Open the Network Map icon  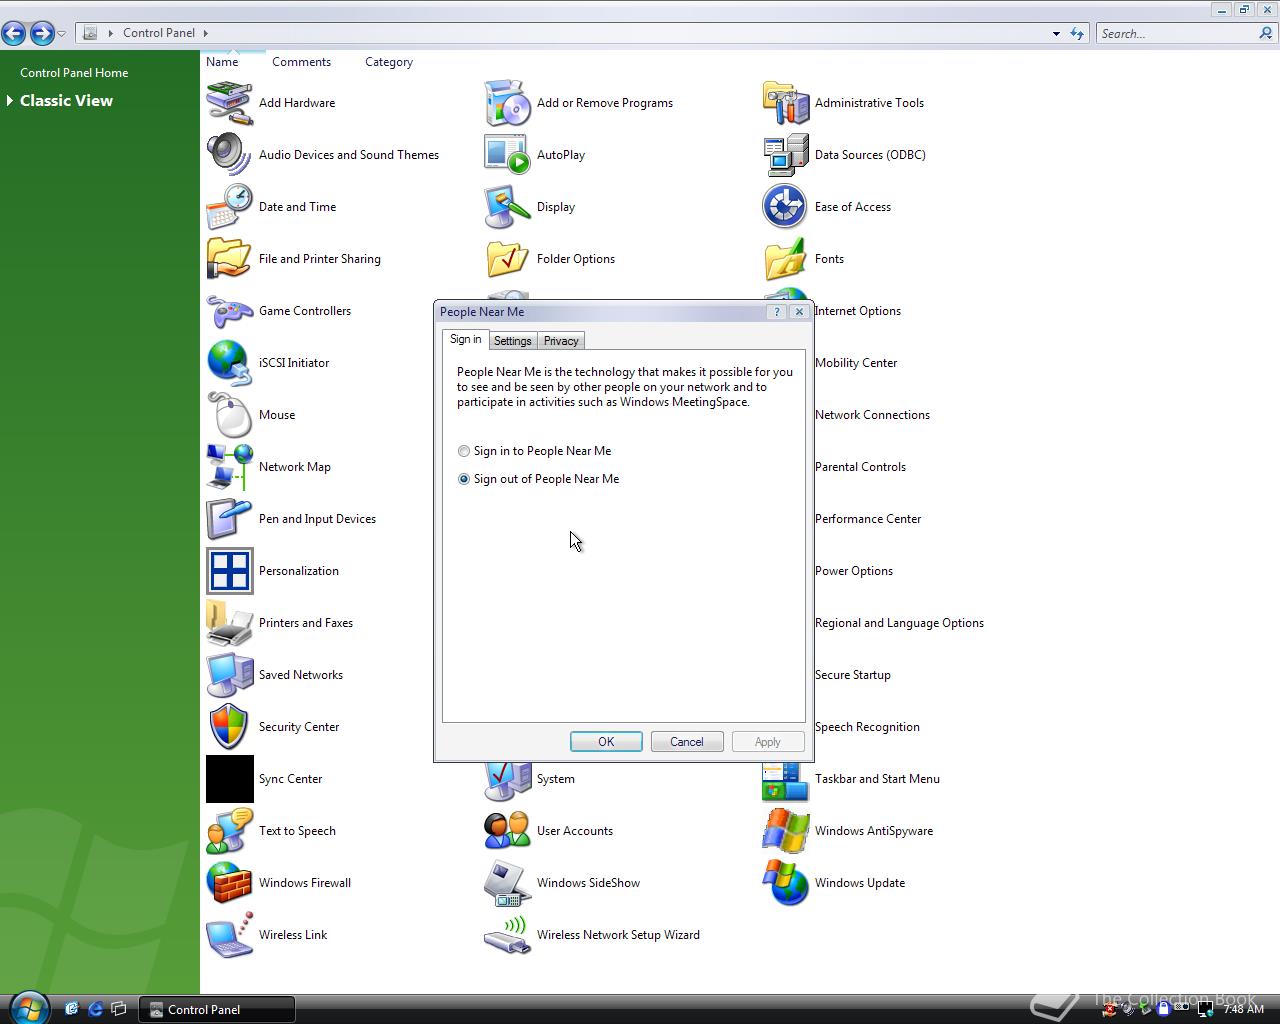coord(229,467)
